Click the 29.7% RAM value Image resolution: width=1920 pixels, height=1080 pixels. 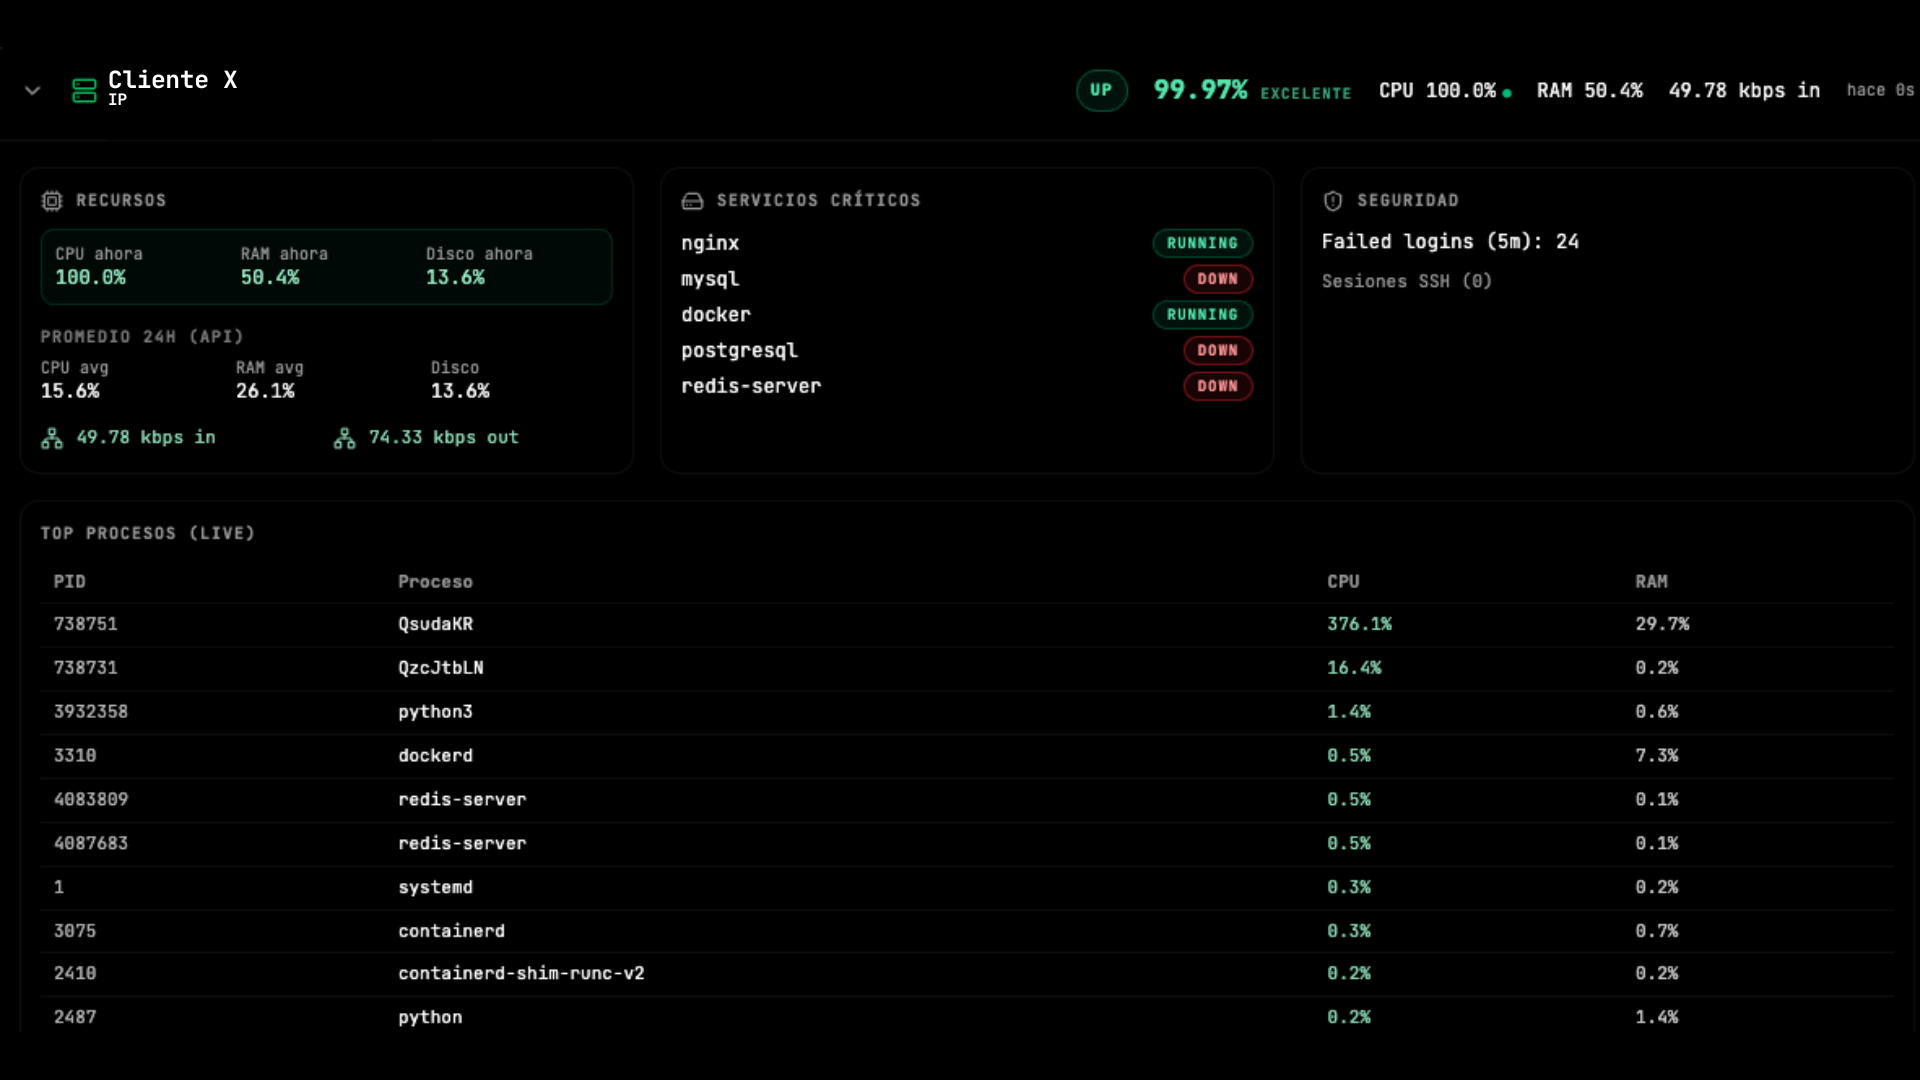coord(1662,624)
